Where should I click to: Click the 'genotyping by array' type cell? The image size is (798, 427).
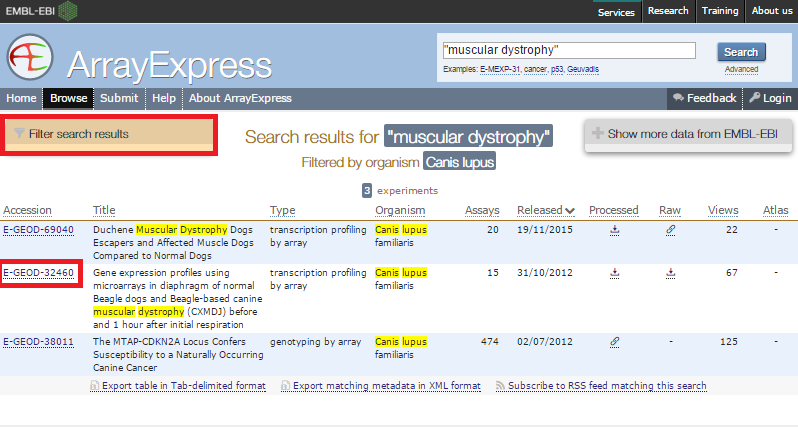point(316,342)
